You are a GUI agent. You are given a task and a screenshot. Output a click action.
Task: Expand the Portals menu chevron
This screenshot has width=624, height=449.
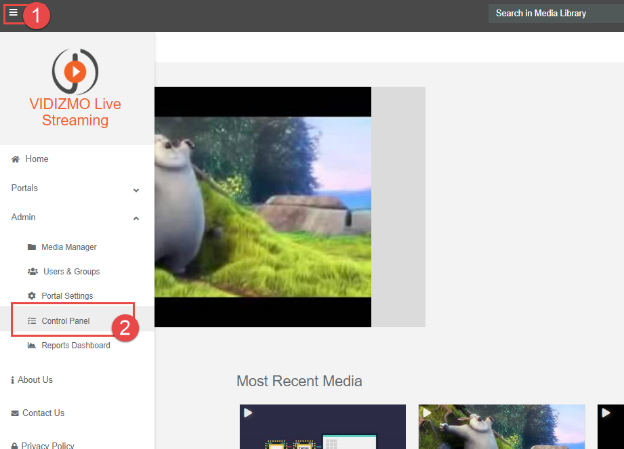tap(136, 189)
